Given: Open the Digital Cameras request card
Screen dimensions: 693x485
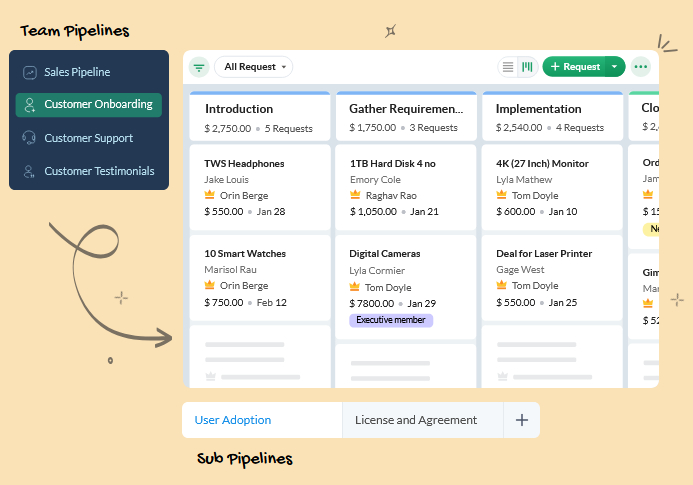Looking at the screenshot, I should (x=406, y=287).
